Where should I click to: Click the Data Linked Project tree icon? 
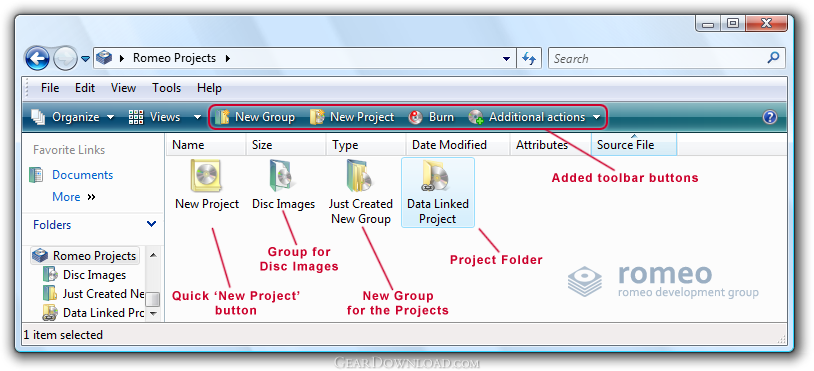50,312
